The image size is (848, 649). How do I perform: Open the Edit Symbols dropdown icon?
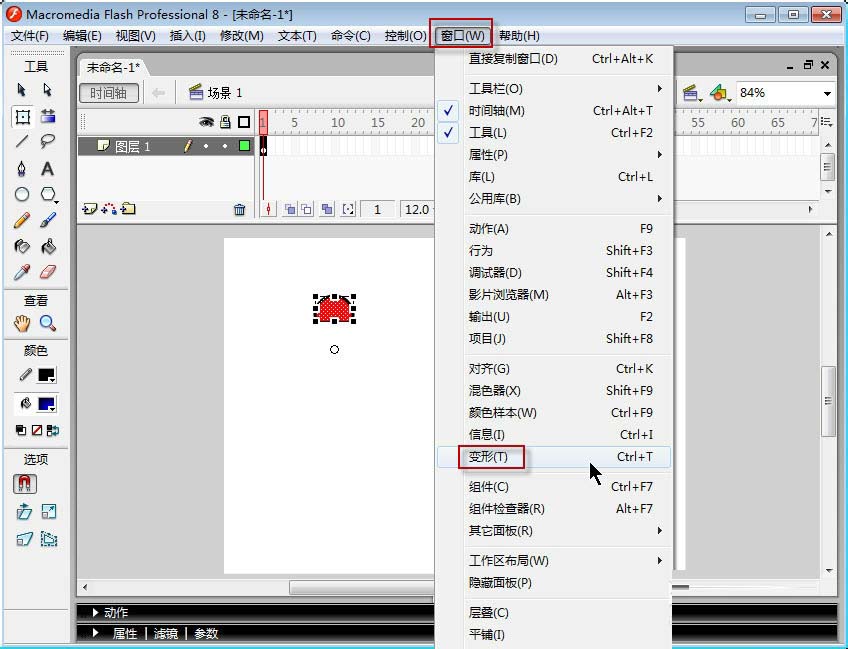[720, 94]
